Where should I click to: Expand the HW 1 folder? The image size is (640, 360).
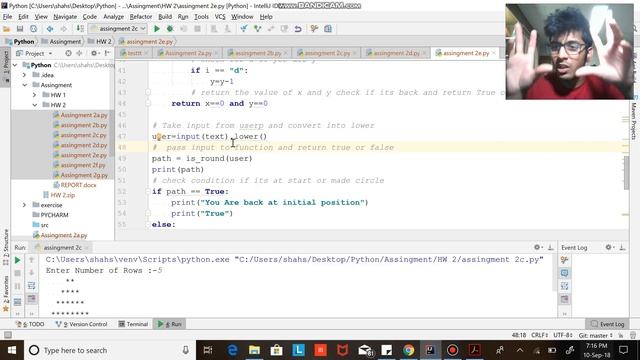34,95
